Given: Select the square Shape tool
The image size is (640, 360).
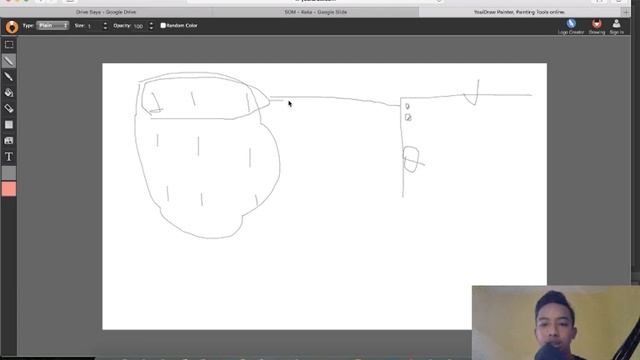Looking at the screenshot, I should click(x=9, y=124).
